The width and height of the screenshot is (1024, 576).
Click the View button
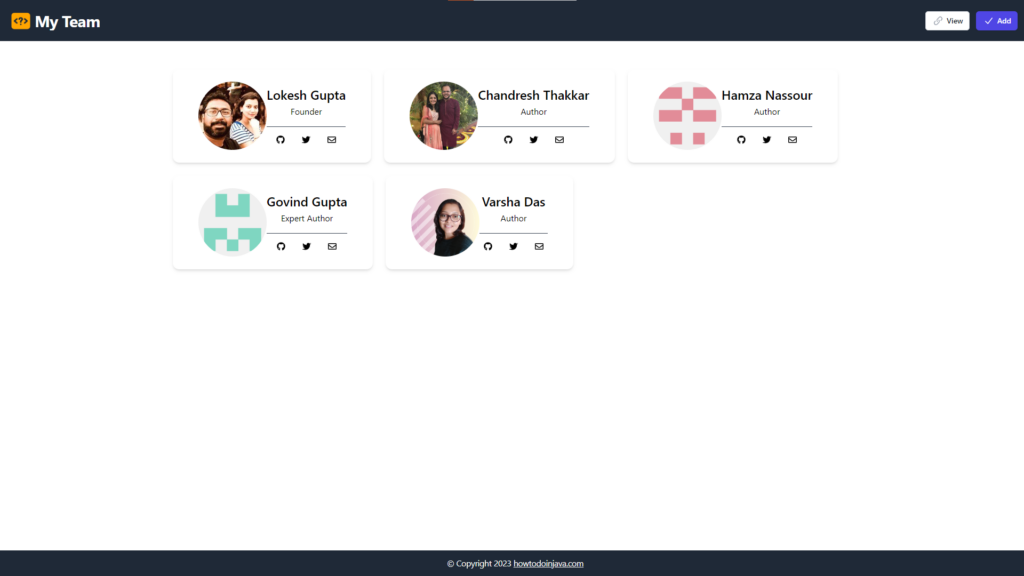(x=946, y=20)
